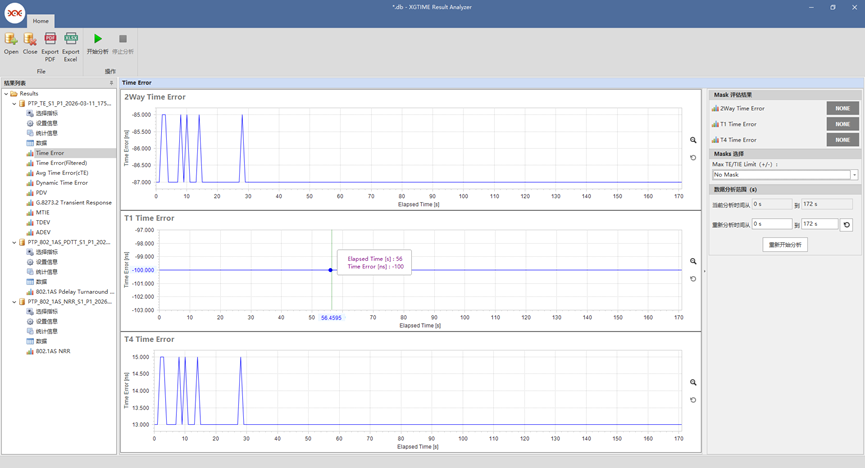Collapse the Results root node

click(6, 94)
